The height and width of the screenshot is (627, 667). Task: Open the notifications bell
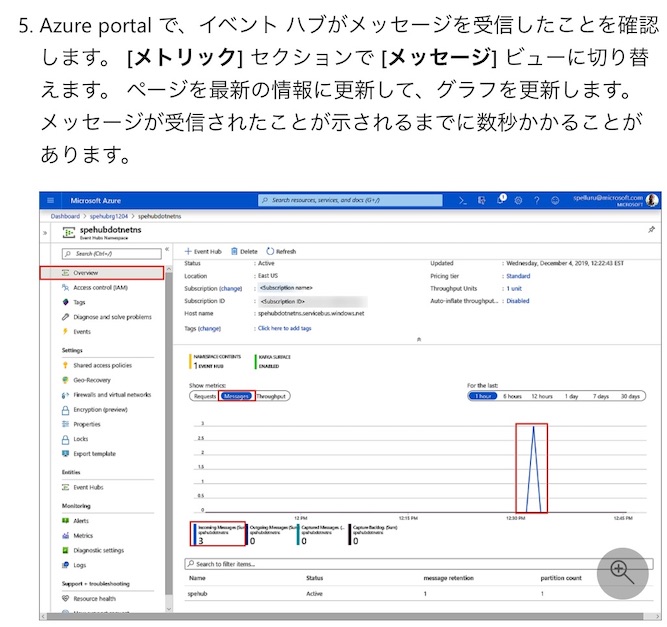[501, 200]
